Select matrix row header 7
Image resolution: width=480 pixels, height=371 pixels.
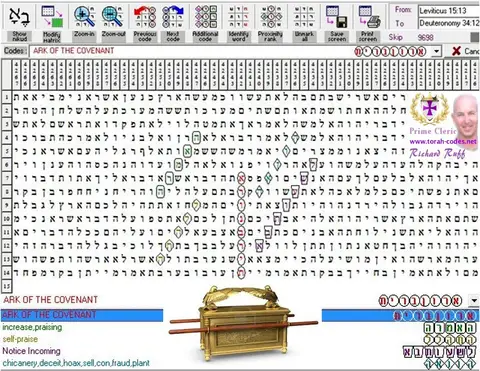(7, 178)
